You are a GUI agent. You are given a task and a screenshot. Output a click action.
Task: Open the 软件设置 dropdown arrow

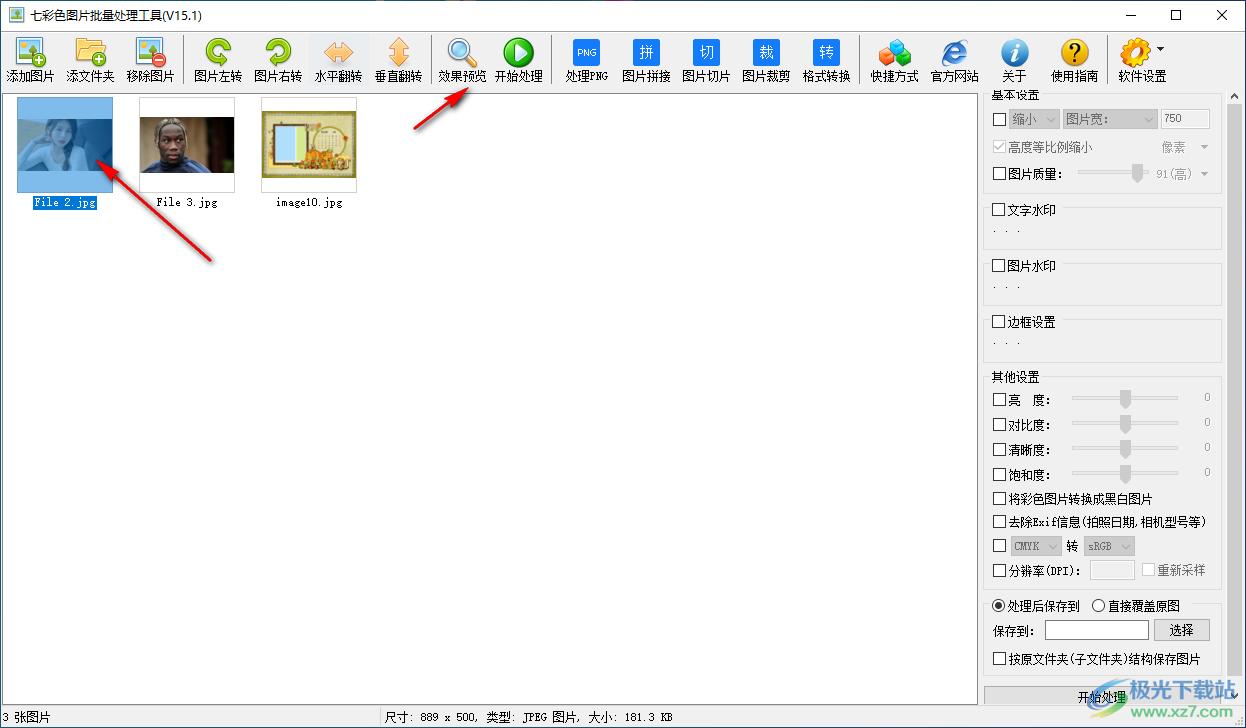1160,49
